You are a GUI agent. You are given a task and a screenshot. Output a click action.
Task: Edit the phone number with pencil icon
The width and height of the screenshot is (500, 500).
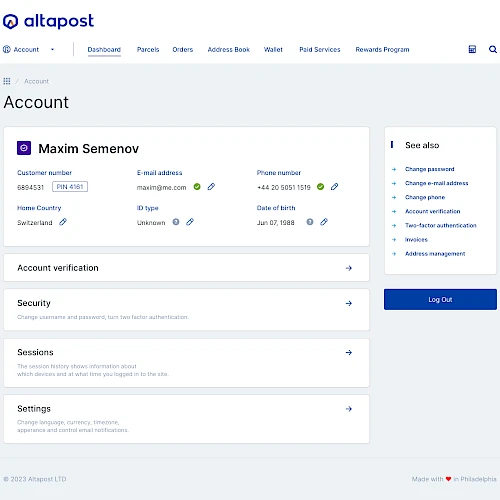(x=334, y=187)
